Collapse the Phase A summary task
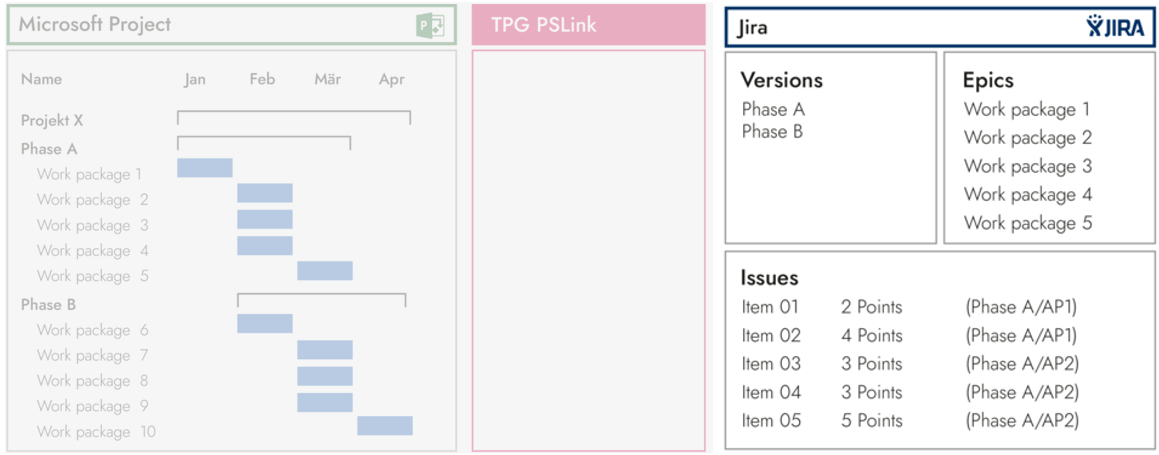 (49, 149)
